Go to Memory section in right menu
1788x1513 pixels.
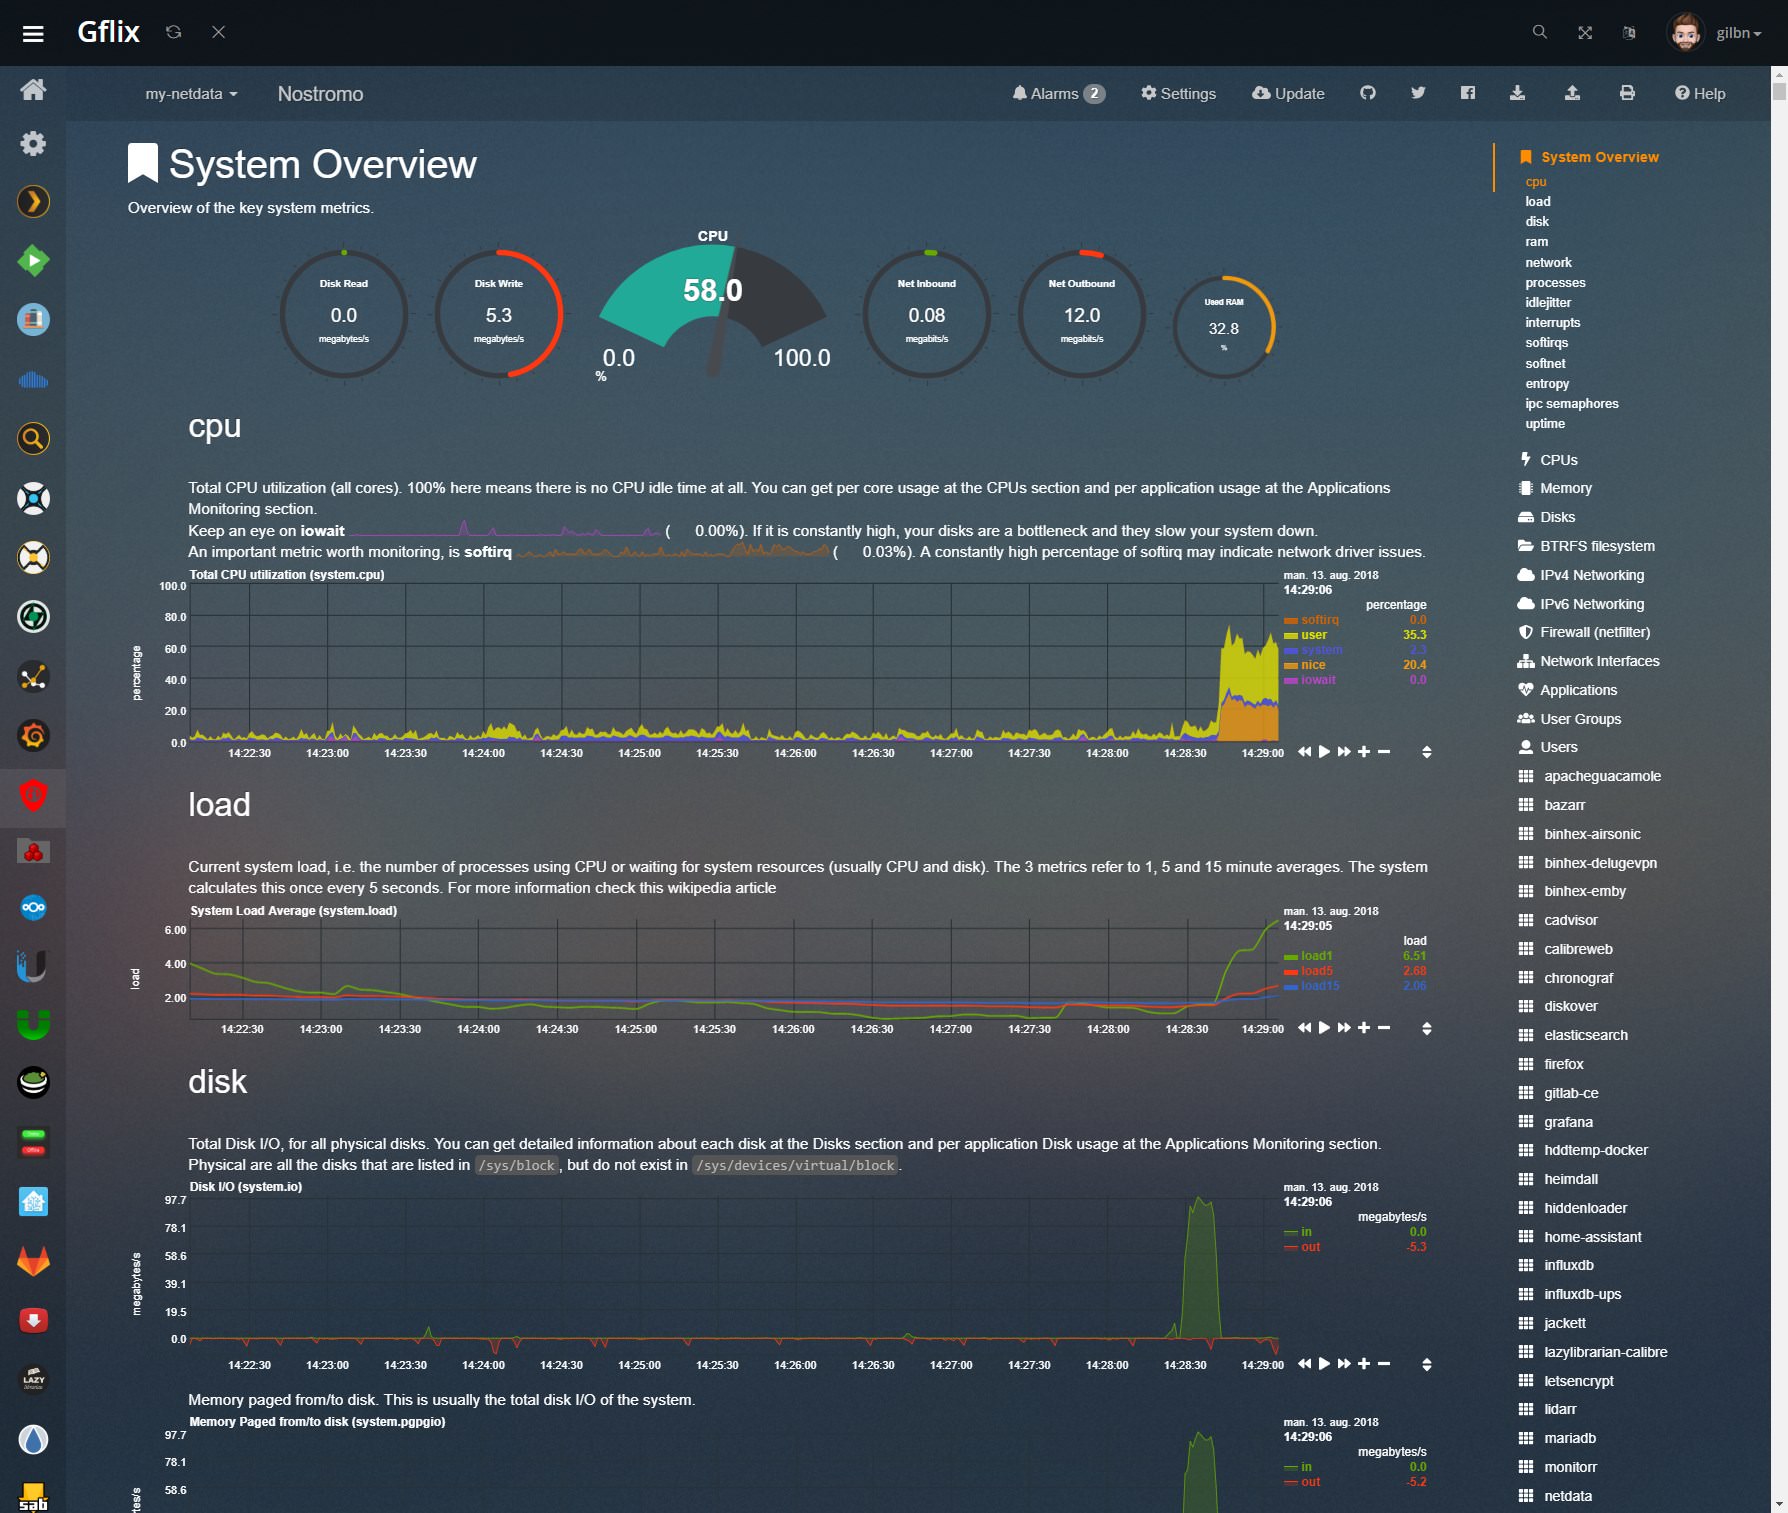pos(1565,488)
